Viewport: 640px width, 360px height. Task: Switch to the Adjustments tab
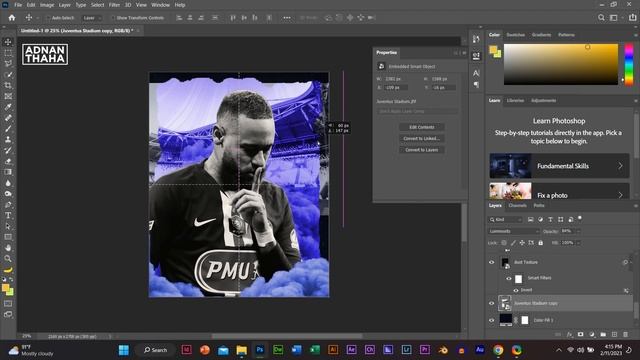[x=543, y=100]
